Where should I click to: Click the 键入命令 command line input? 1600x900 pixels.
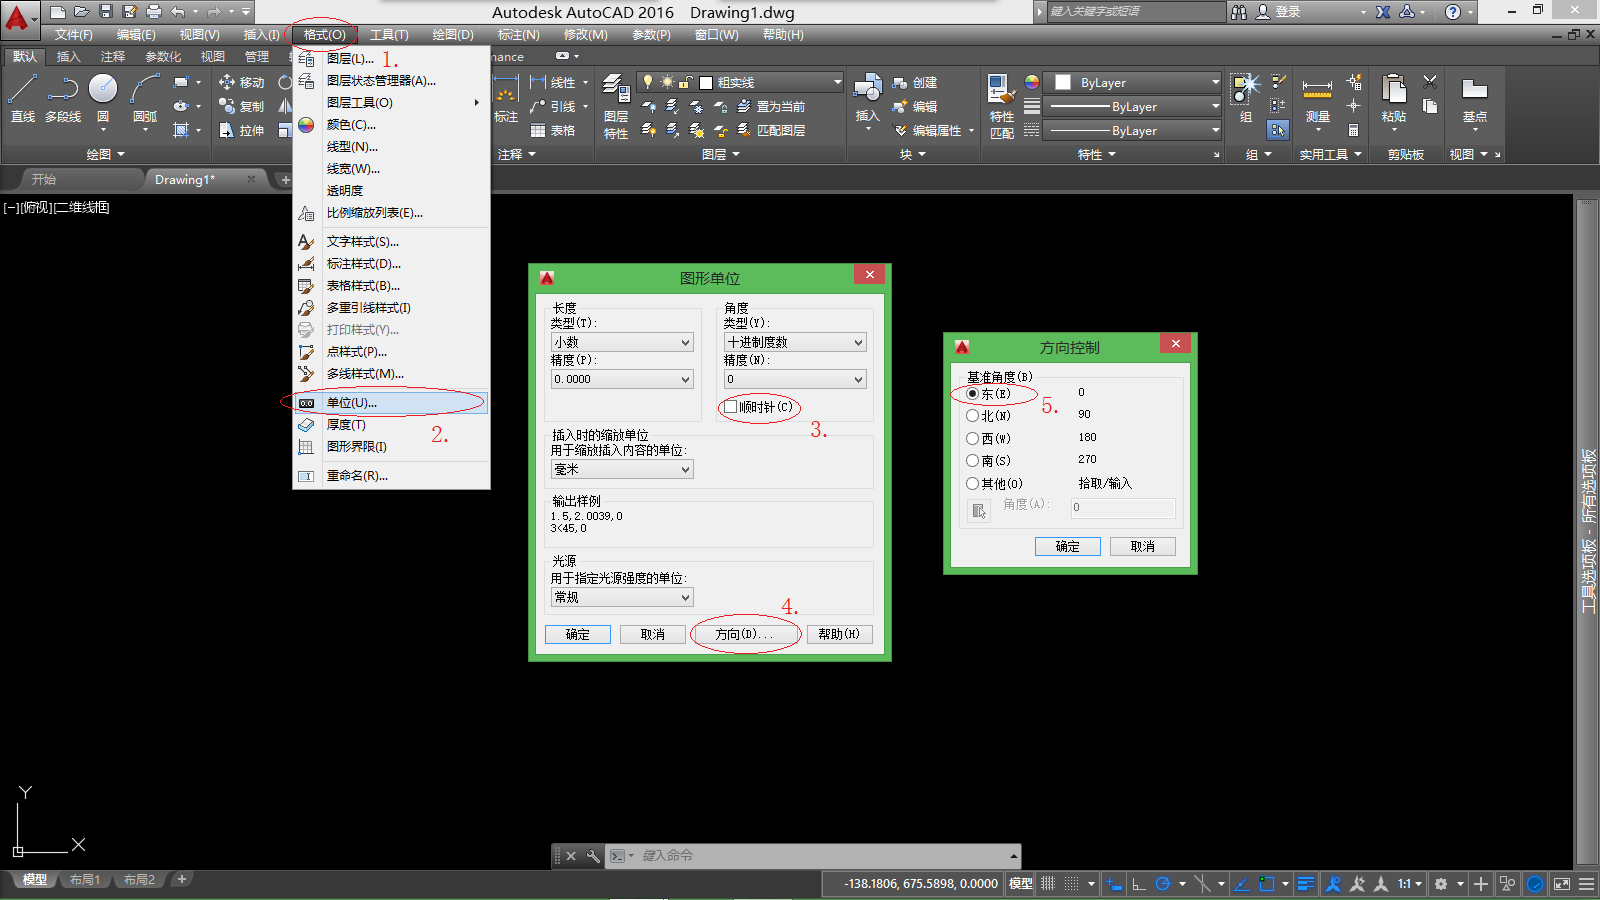click(820, 856)
